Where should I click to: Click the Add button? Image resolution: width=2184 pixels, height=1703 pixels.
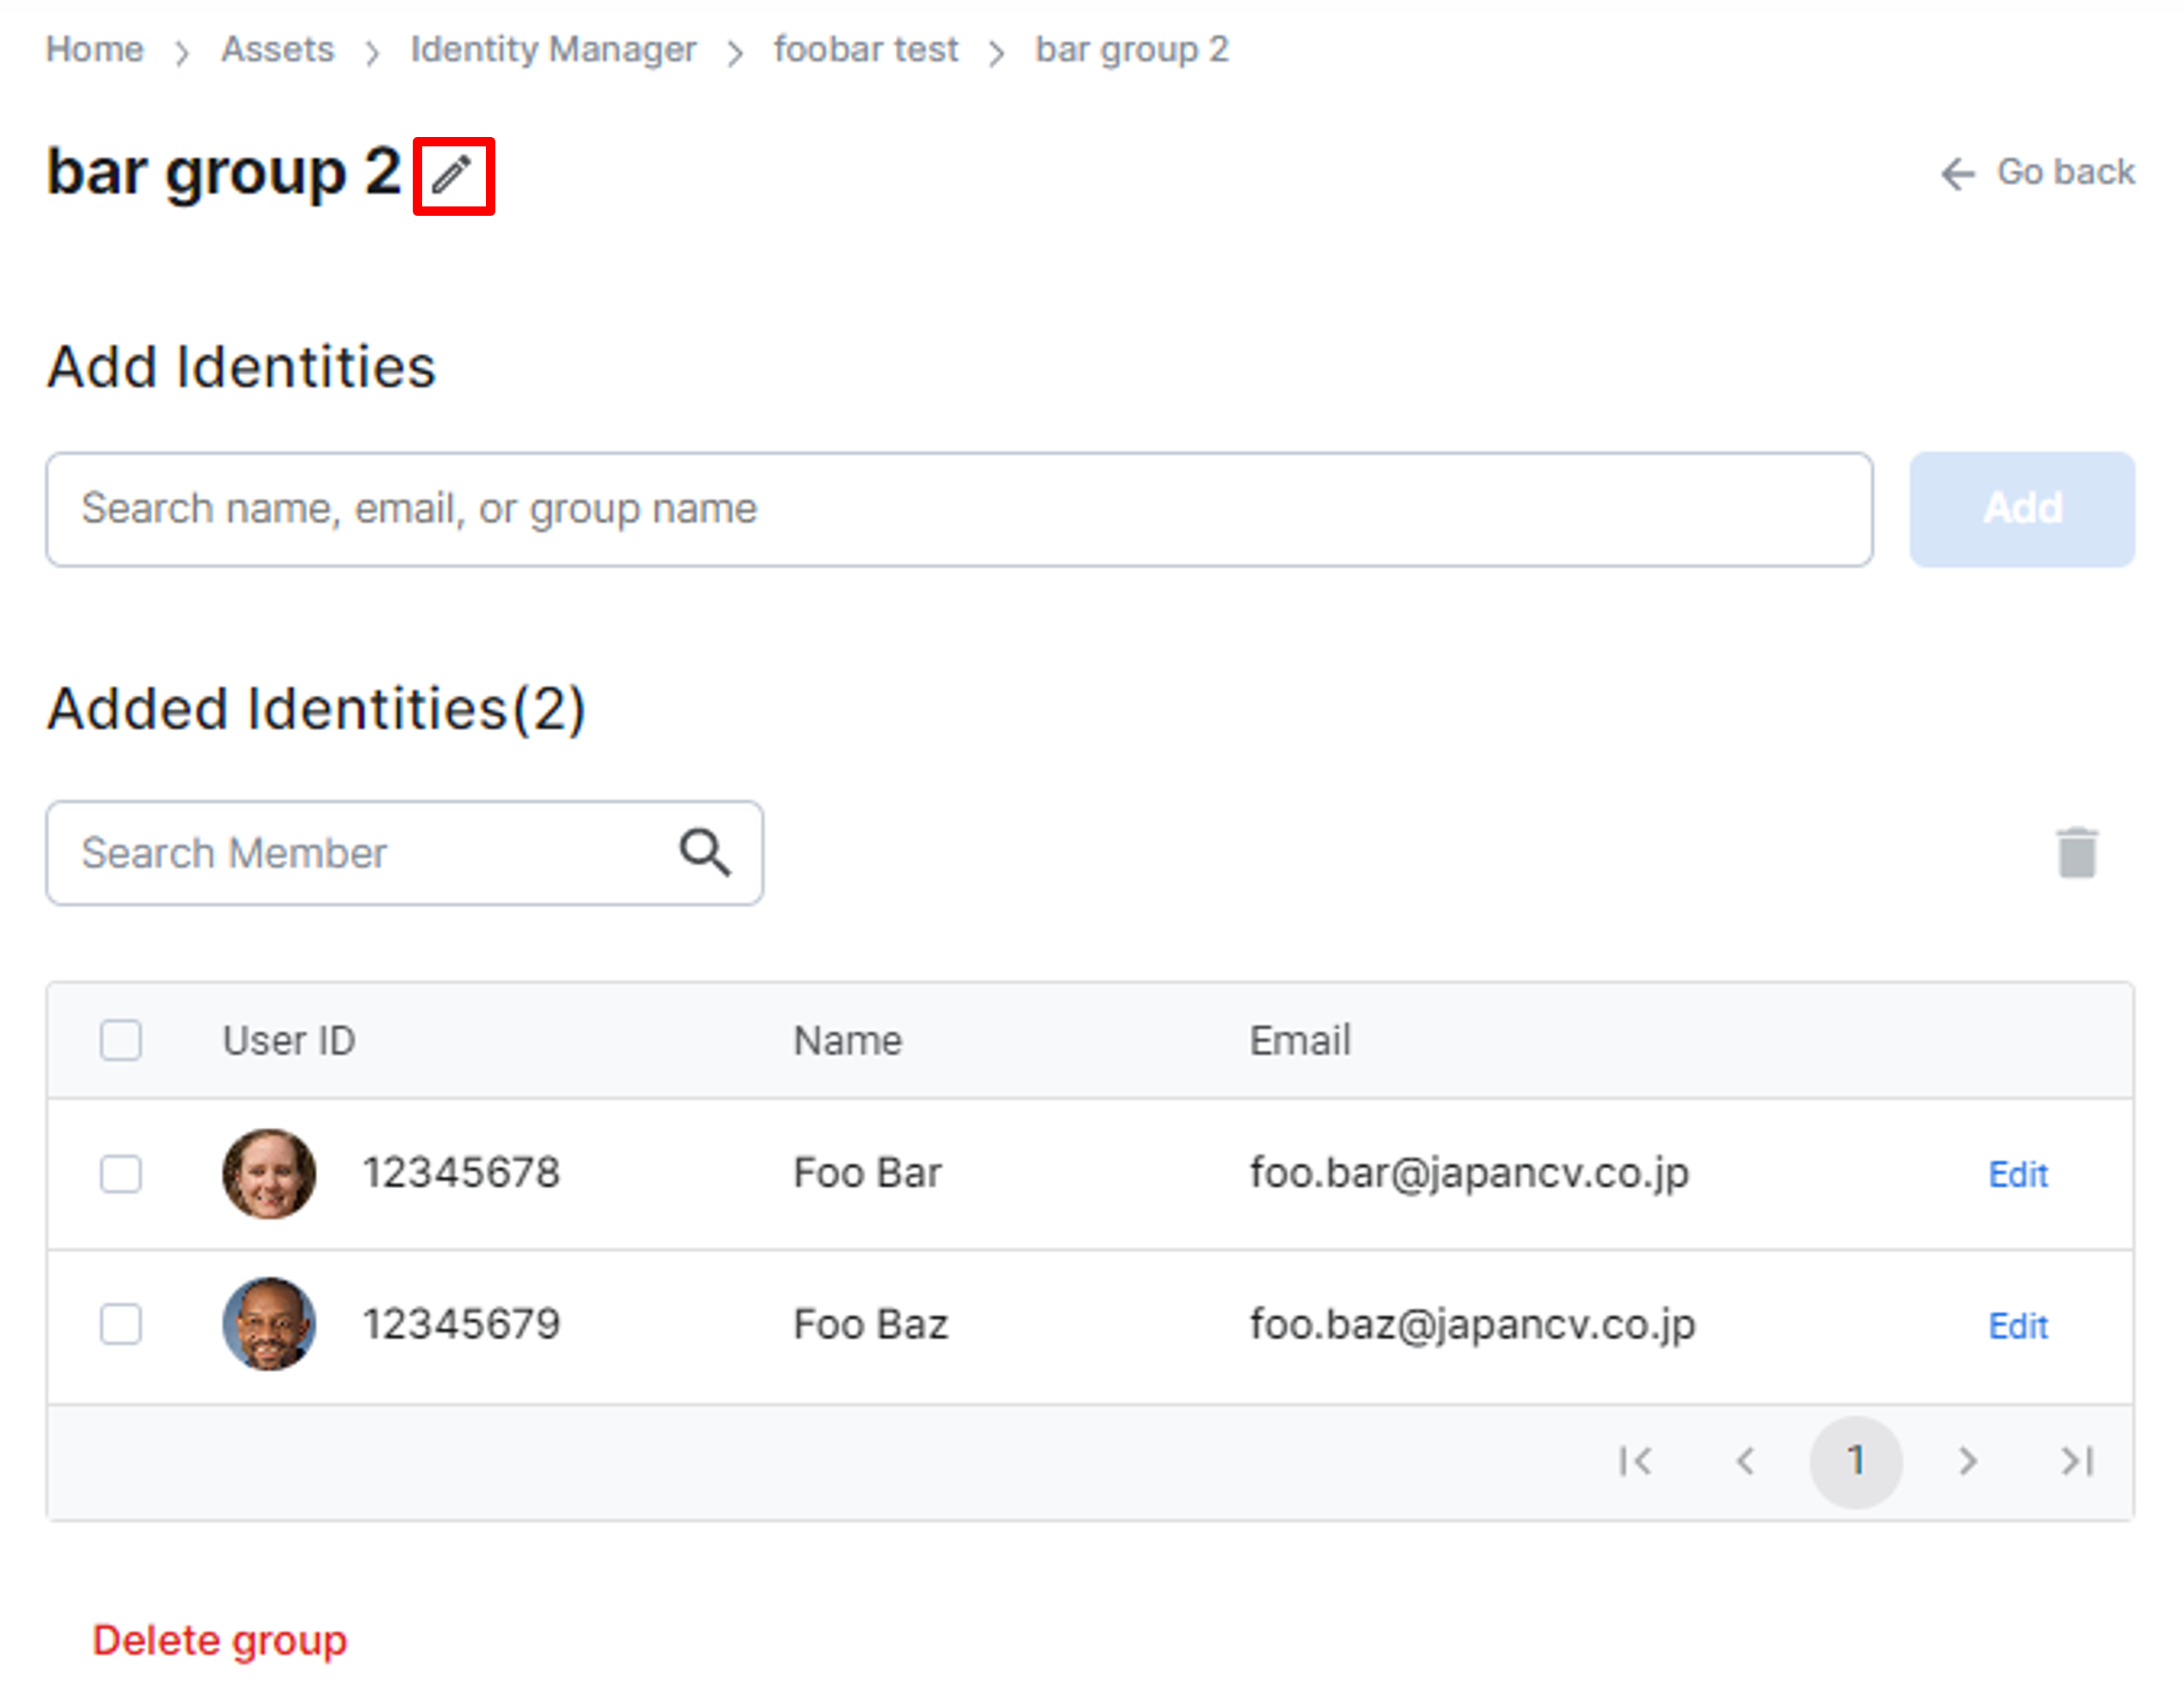pyautogui.click(x=2020, y=508)
